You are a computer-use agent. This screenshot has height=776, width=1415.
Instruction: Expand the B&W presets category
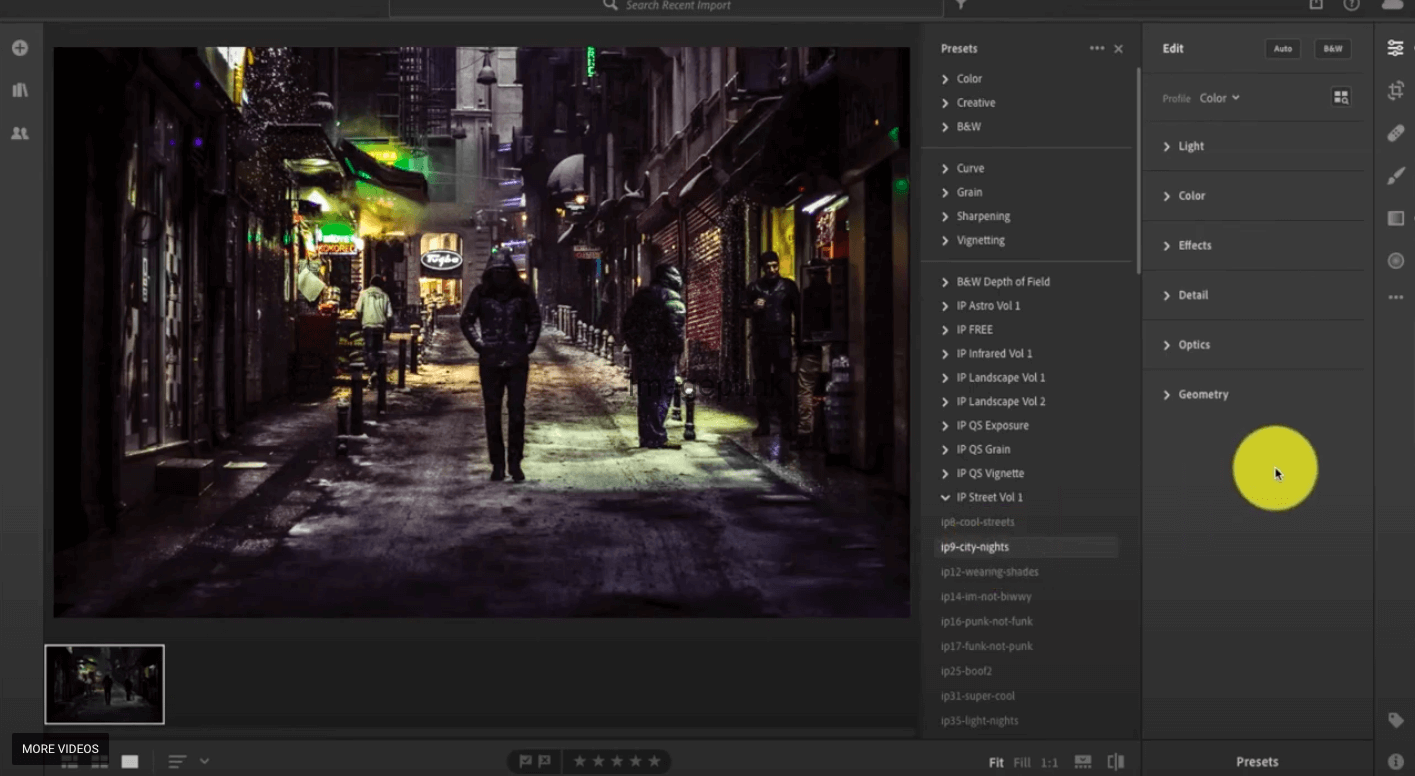966,127
